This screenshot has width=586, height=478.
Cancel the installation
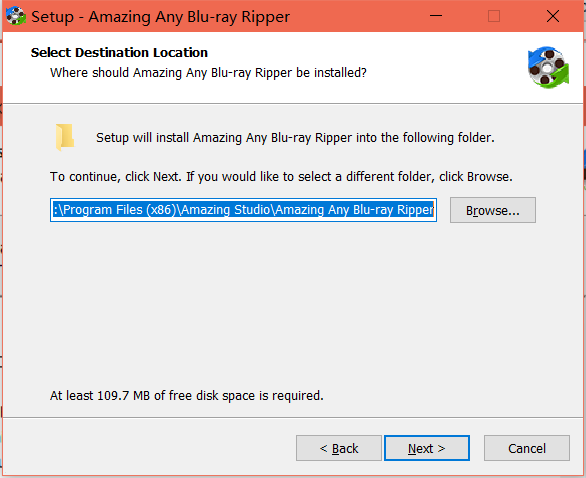coord(527,448)
